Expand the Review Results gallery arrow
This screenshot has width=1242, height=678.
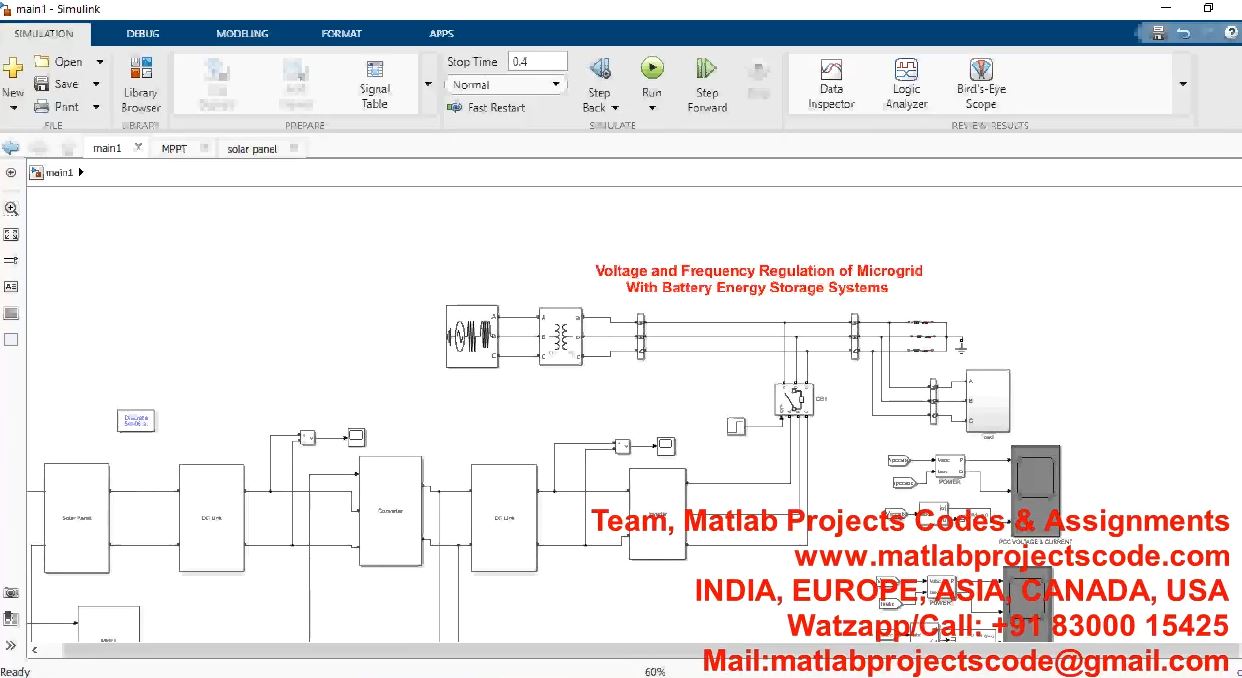coord(1183,84)
